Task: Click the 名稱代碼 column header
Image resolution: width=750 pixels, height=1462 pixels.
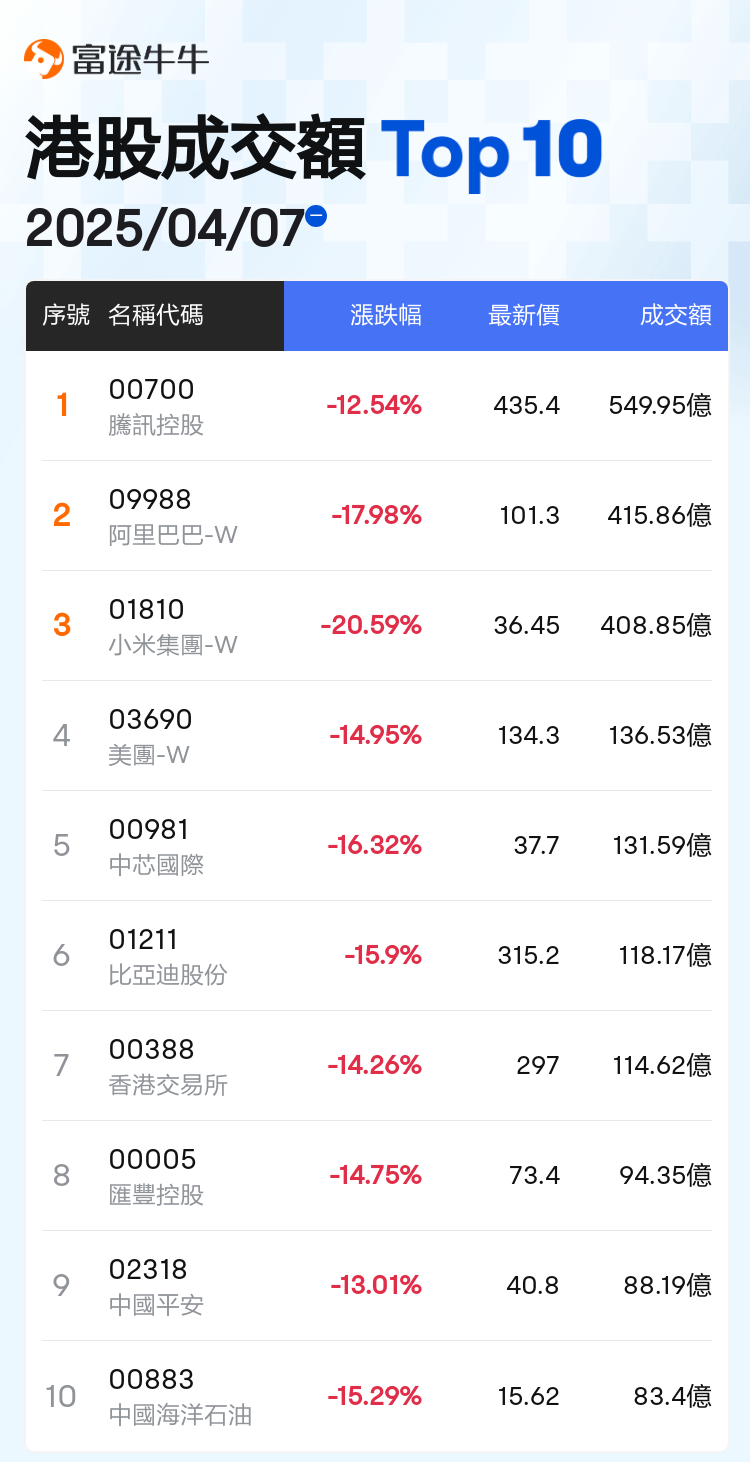Action: click(156, 316)
